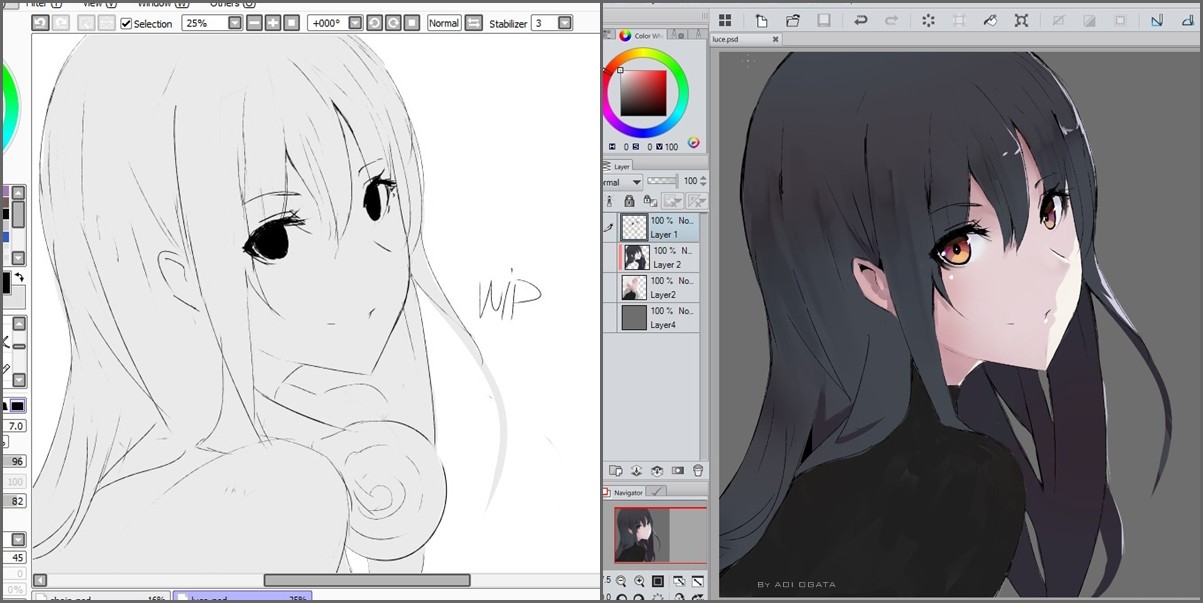The height and width of the screenshot is (603, 1203).
Task: Click the layer opacity stepper arrows
Action: (x=703, y=181)
